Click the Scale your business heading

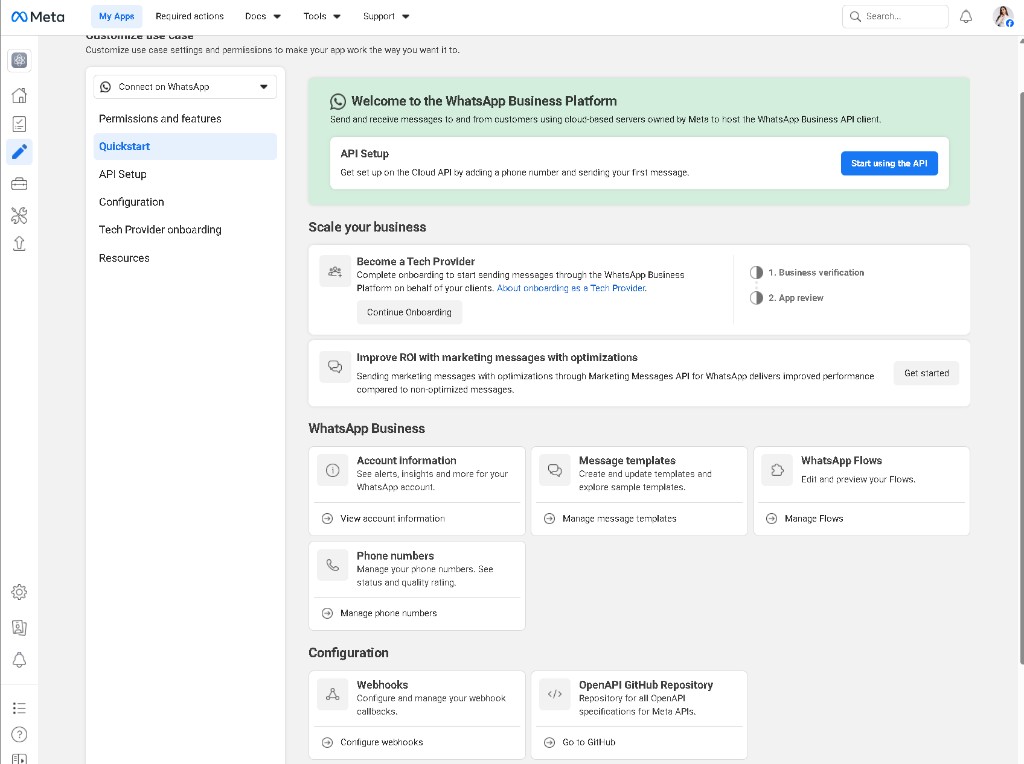[367, 227]
